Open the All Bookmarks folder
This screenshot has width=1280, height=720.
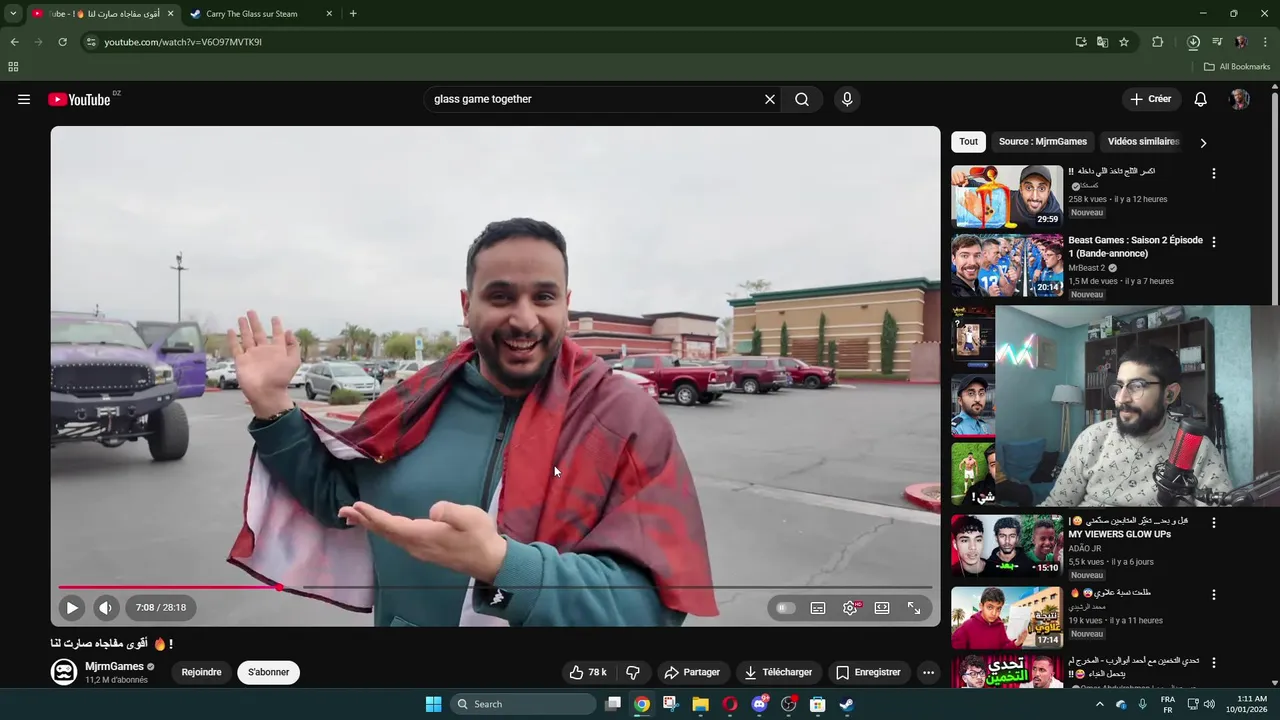[x=1237, y=67]
